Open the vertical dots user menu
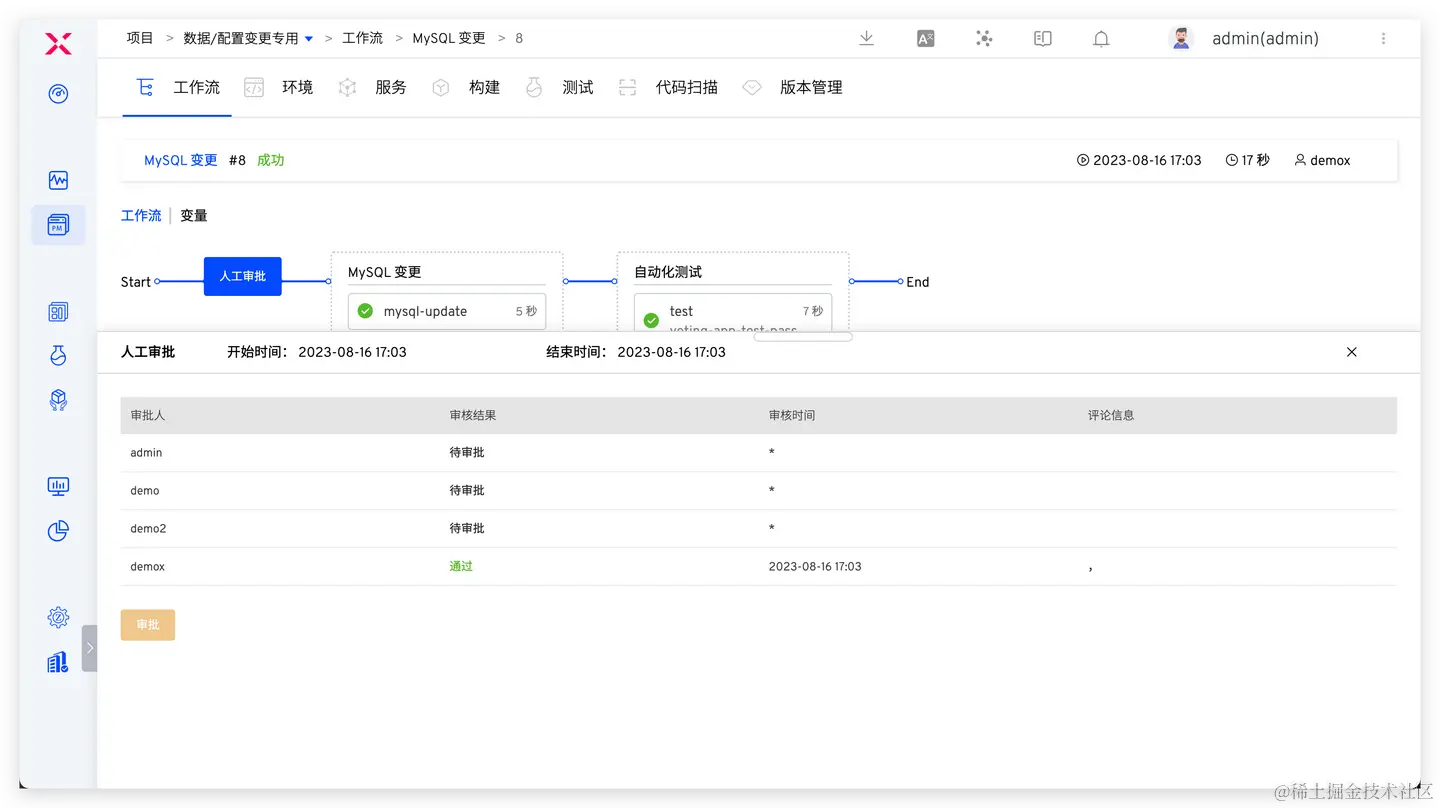This screenshot has width=1440, height=808. coord(1384,38)
